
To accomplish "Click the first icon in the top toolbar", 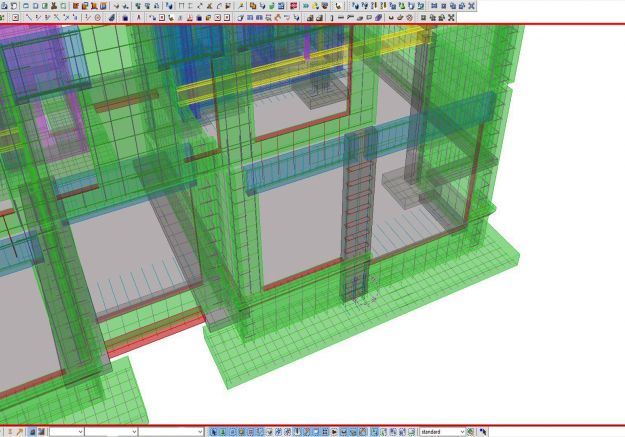I will tap(5, 5).
